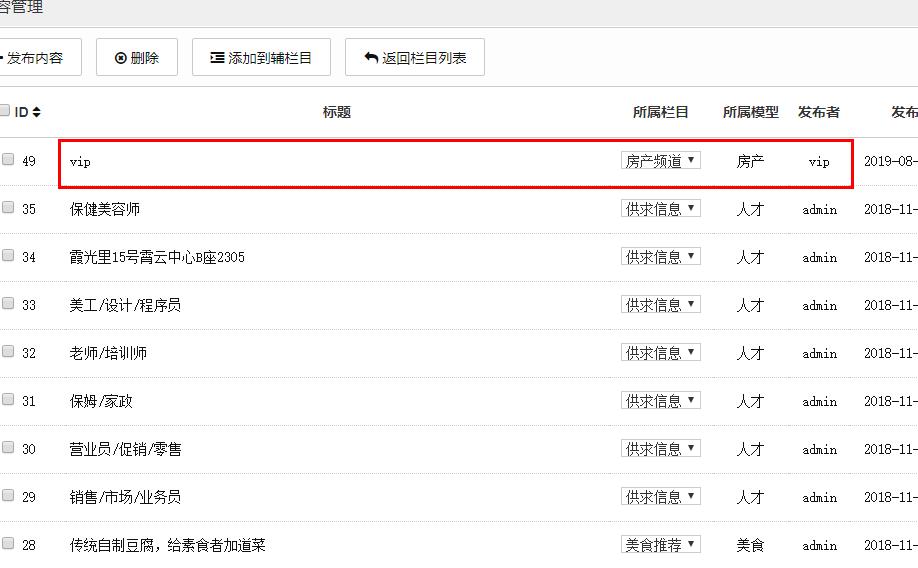Select the checkbox for row ID 35
This screenshot has height=568, width=918.
[8, 208]
